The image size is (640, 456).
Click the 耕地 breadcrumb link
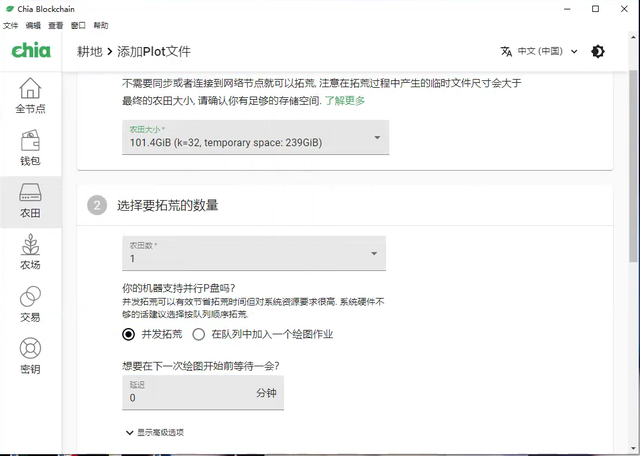(x=89, y=51)
